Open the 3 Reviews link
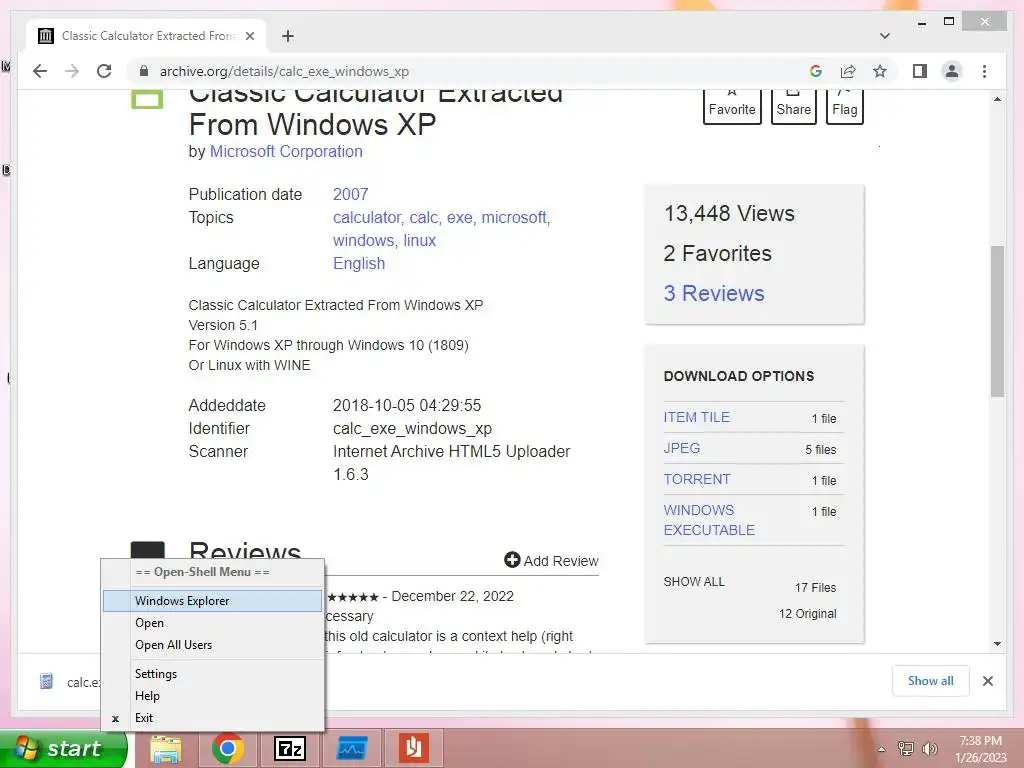Viewport: 1024px width, 768px height. (x=714, y=293)
